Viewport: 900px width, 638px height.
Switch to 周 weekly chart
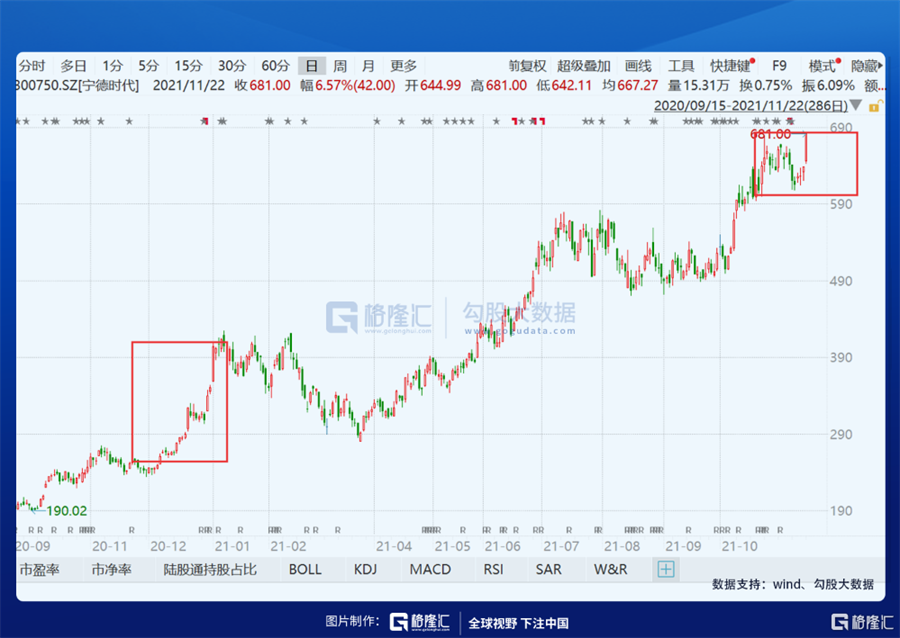(340, 66)
